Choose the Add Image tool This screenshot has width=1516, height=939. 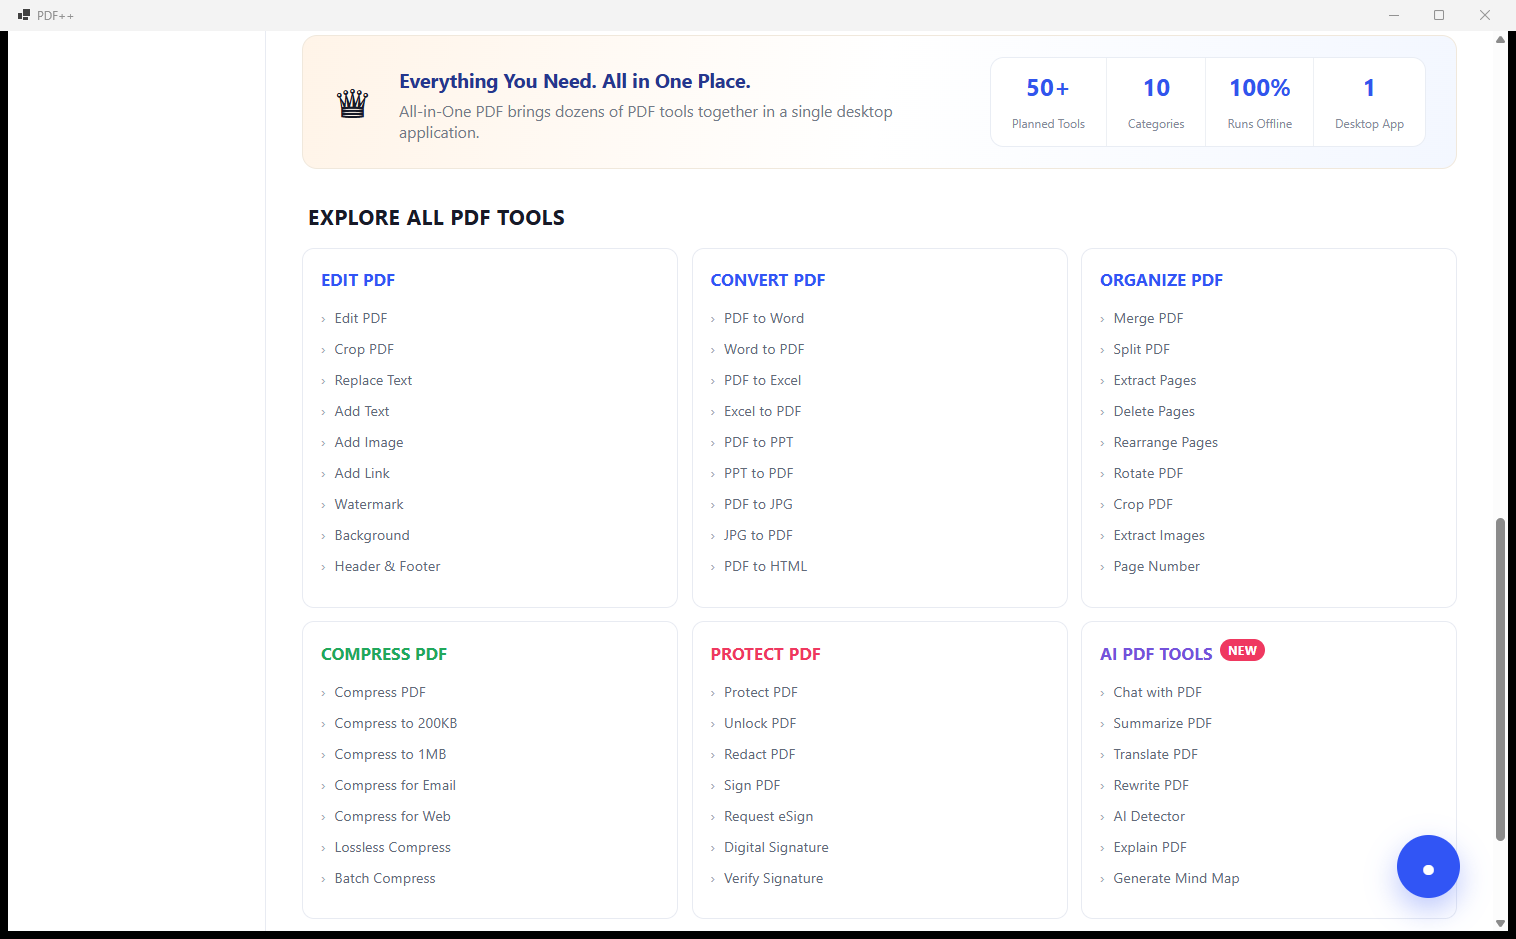pos(369,442)
